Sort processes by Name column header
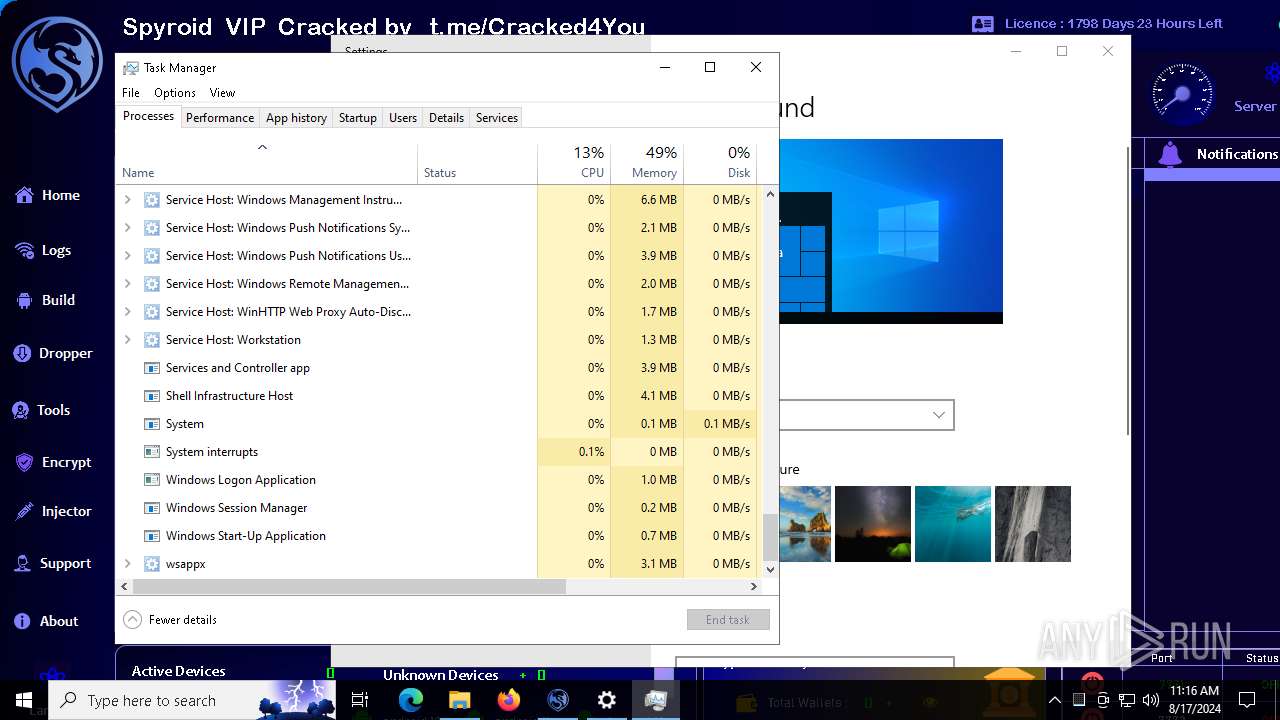This screenshot has width=1280, height=720. [267, 162]
